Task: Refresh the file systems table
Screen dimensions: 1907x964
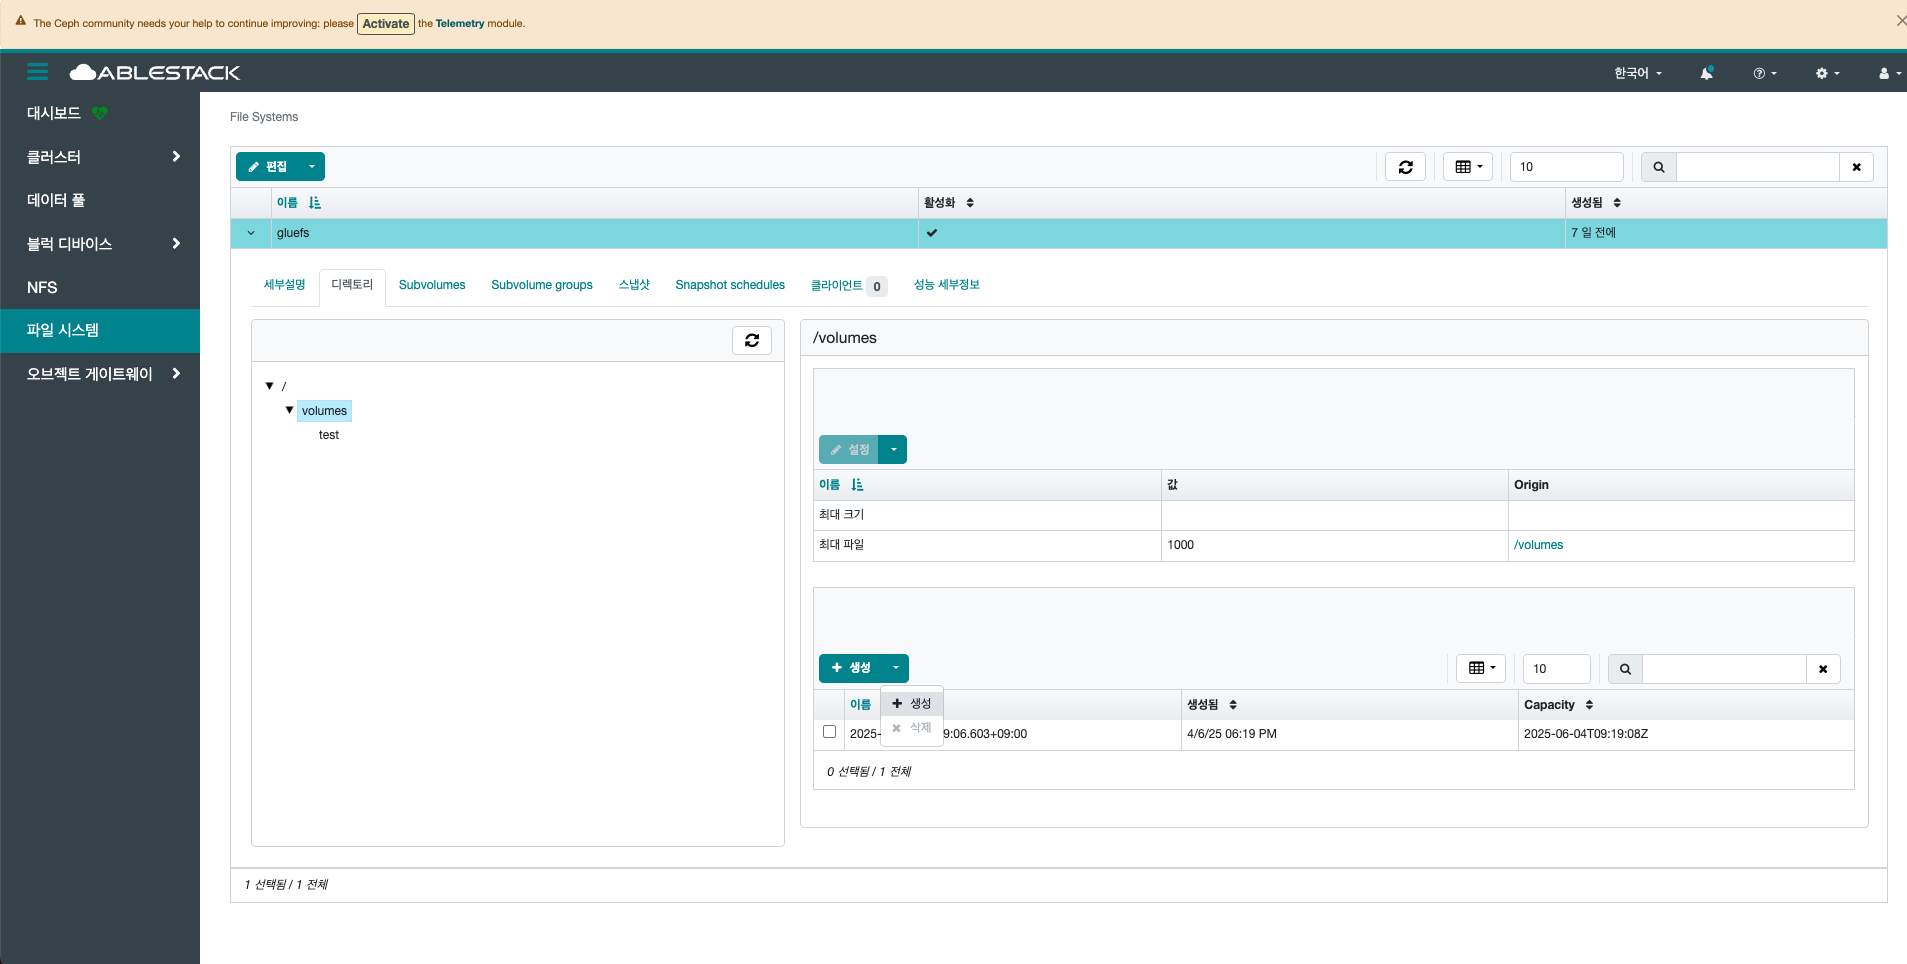Action: (x=1405, y=167)
